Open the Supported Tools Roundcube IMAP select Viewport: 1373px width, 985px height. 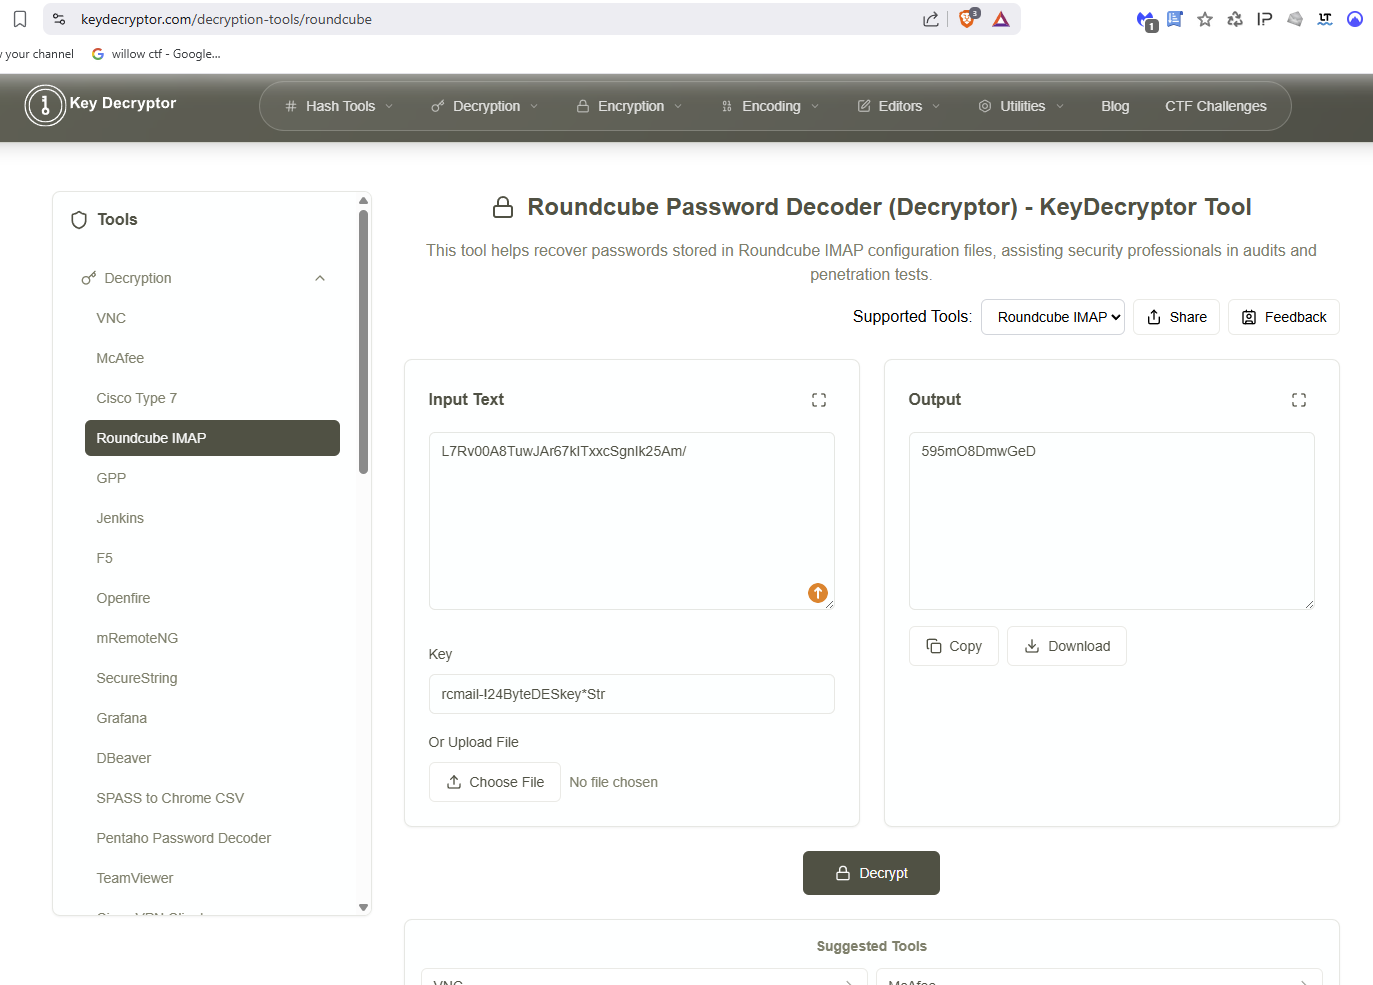pyautogui.click(x=1053, y=317)
